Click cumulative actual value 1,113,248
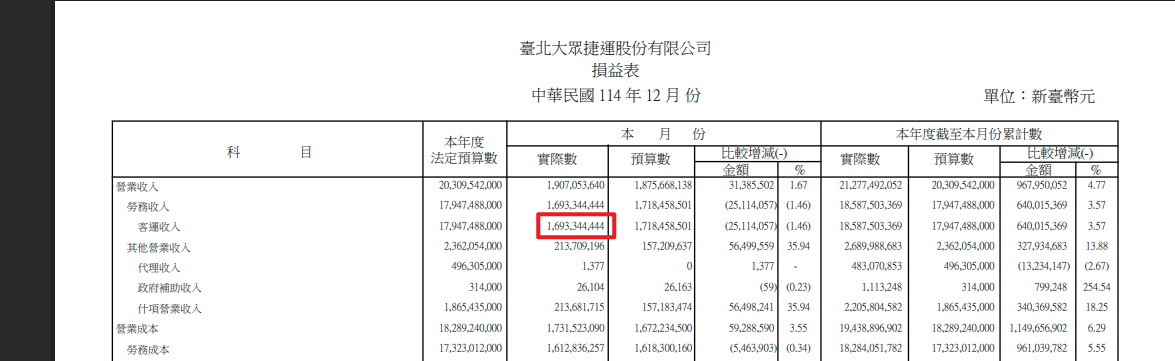The height and width of the screenshot is (361, 1175). pyautogui.click(x=884, y=288)
